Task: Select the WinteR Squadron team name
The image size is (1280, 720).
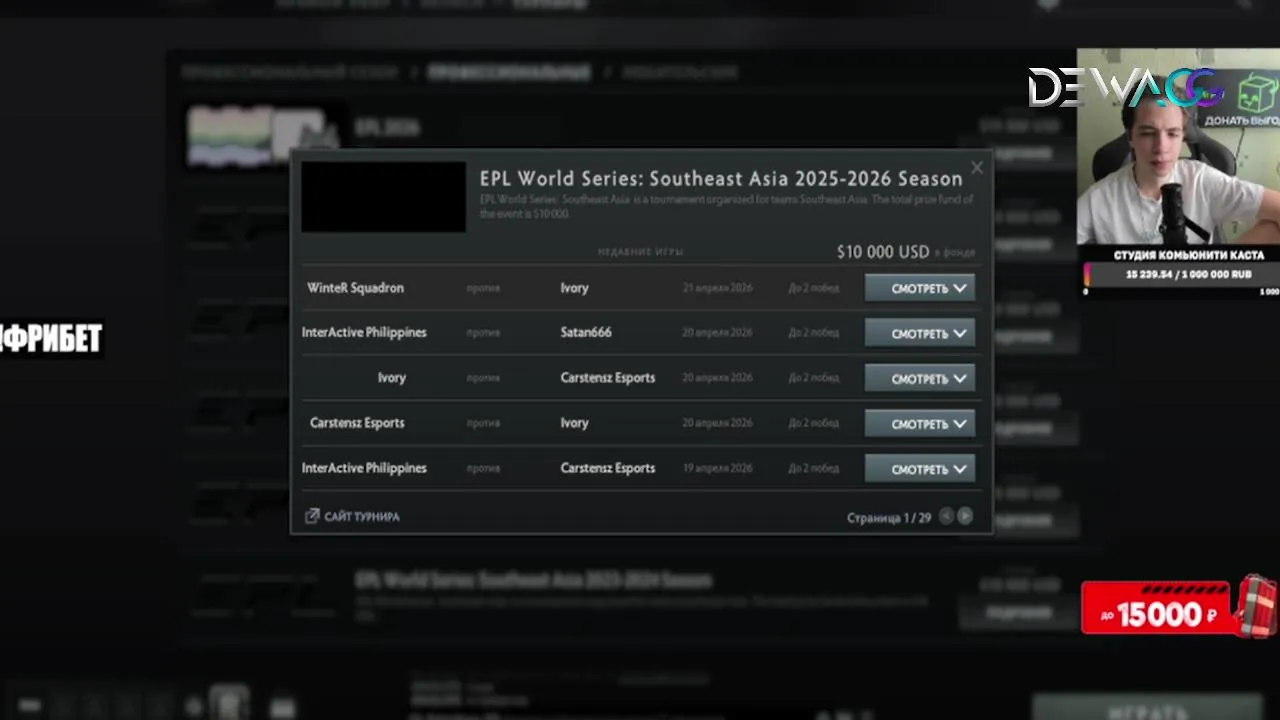Action: 355,288
